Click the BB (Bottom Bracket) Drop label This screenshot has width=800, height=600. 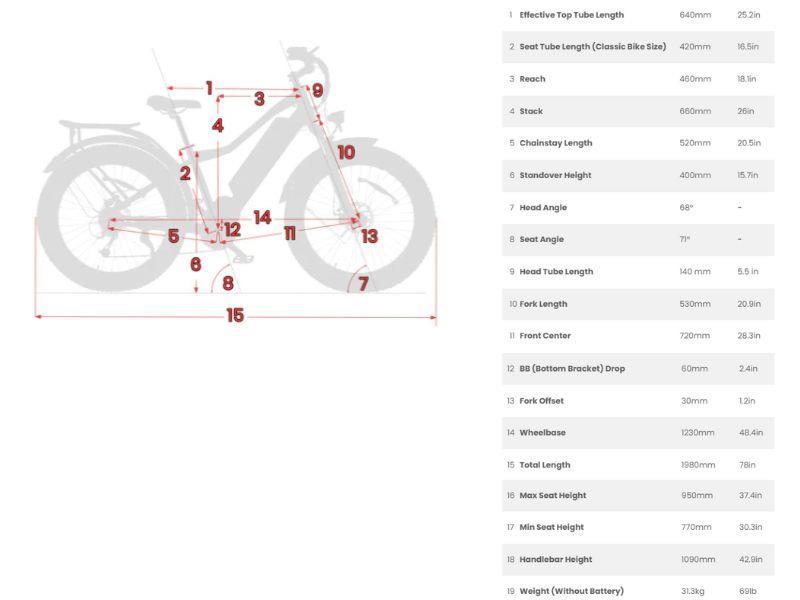coord(571,368)
